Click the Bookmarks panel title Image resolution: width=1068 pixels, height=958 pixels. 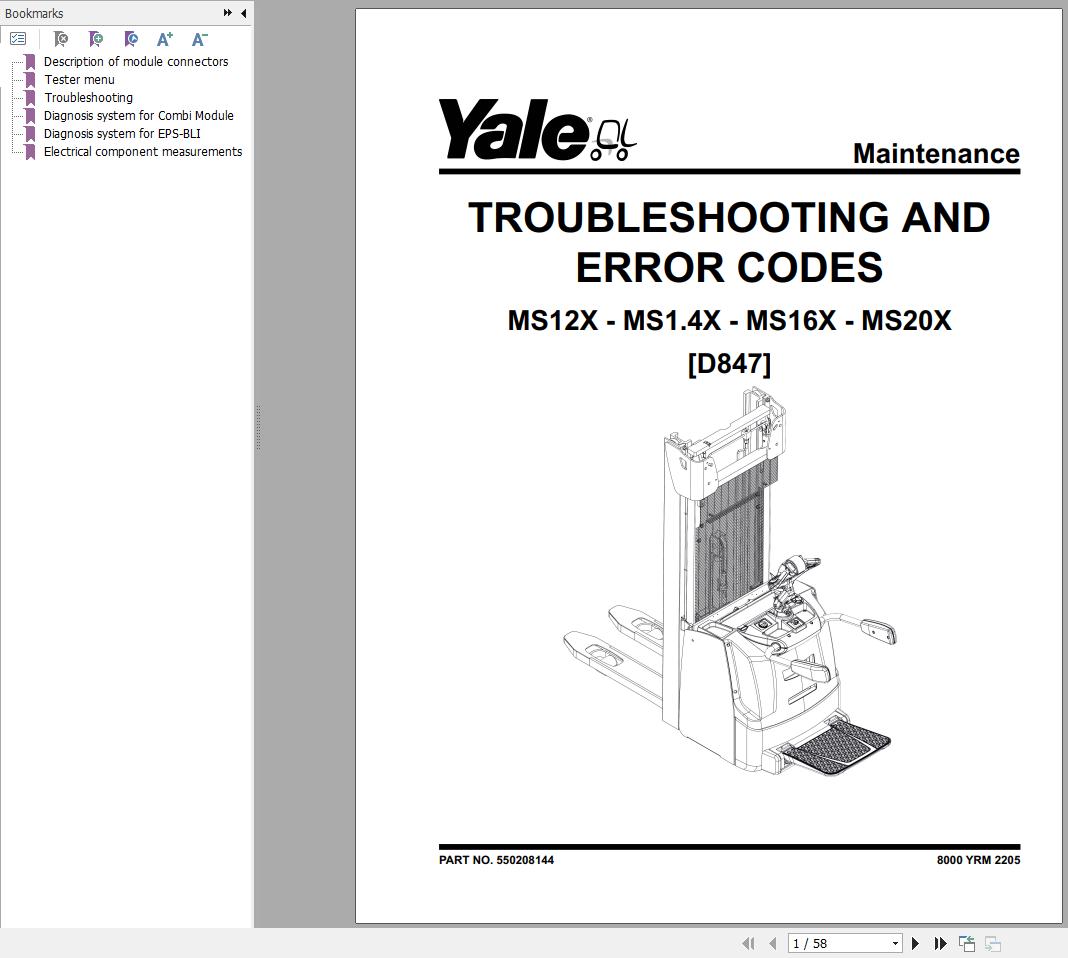click(34, 13)
